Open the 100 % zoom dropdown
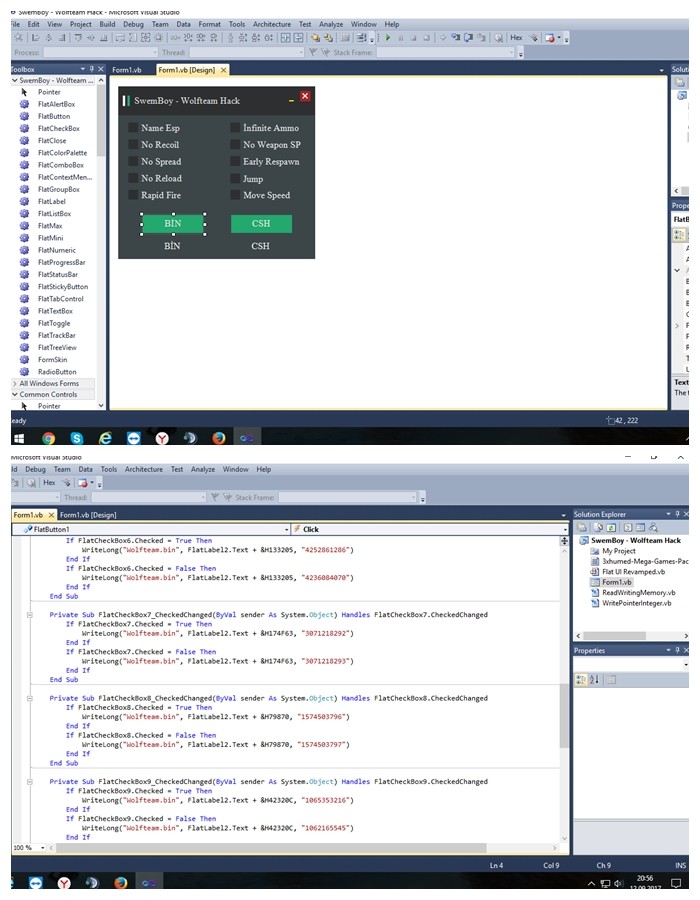The image size is (700, 900). [x=42, y=848]
